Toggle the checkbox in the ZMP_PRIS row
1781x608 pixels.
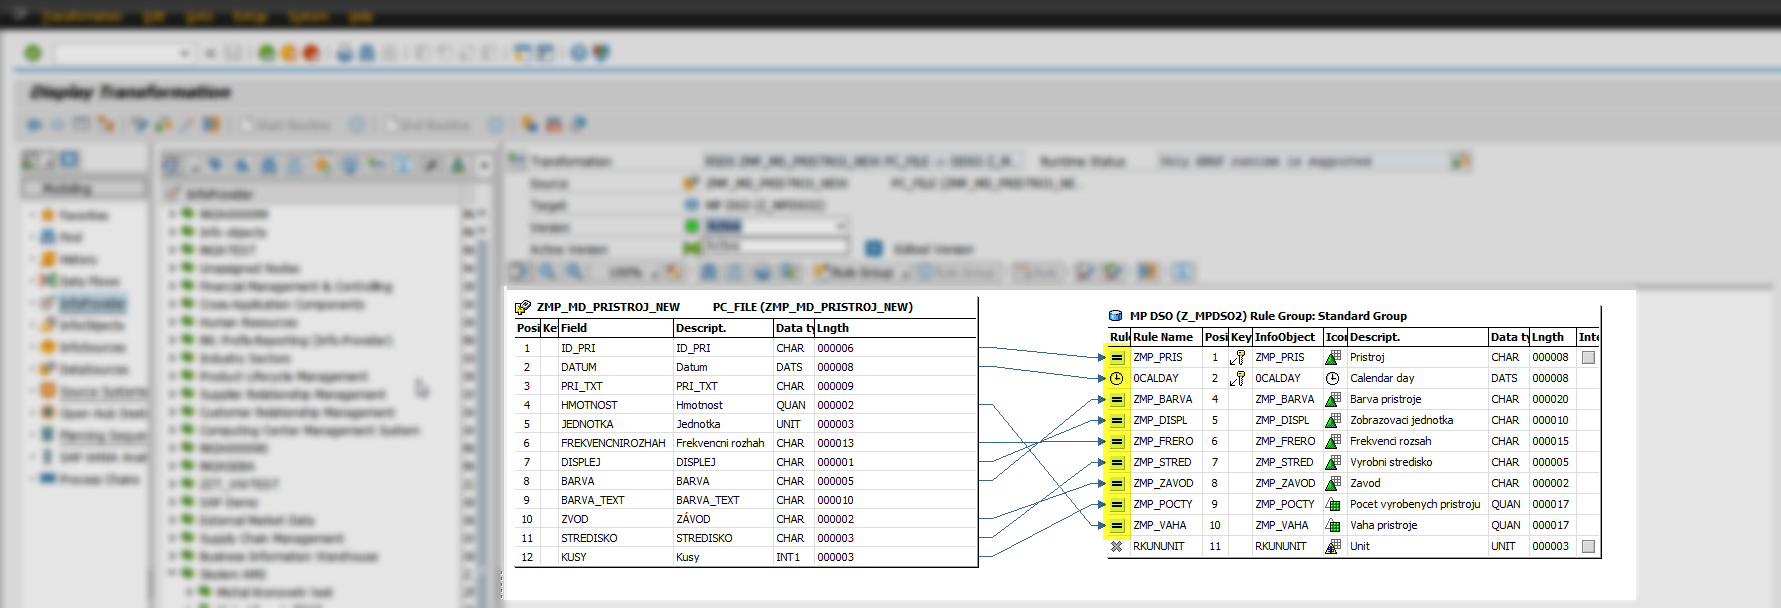tap(1588, 357)
